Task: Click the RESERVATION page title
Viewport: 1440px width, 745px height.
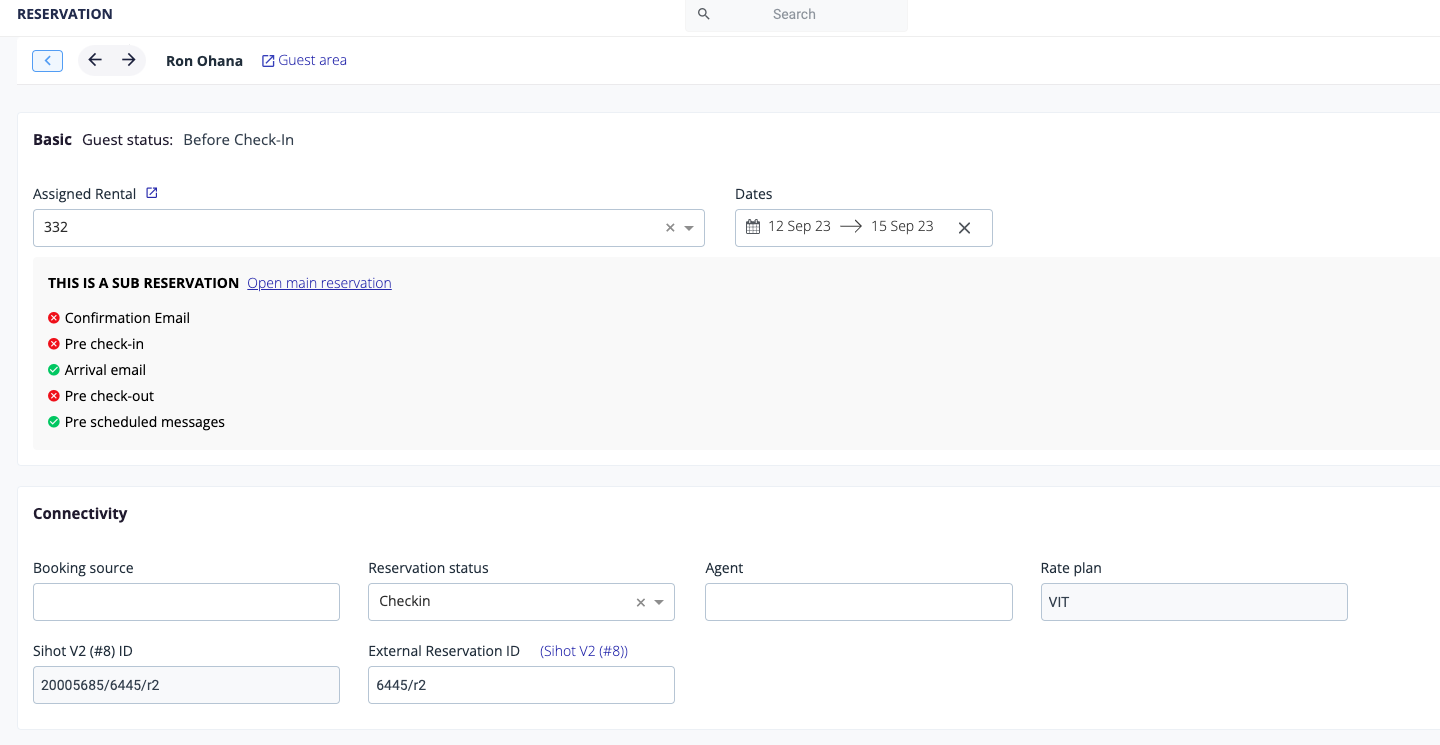Action: [65, 14]
